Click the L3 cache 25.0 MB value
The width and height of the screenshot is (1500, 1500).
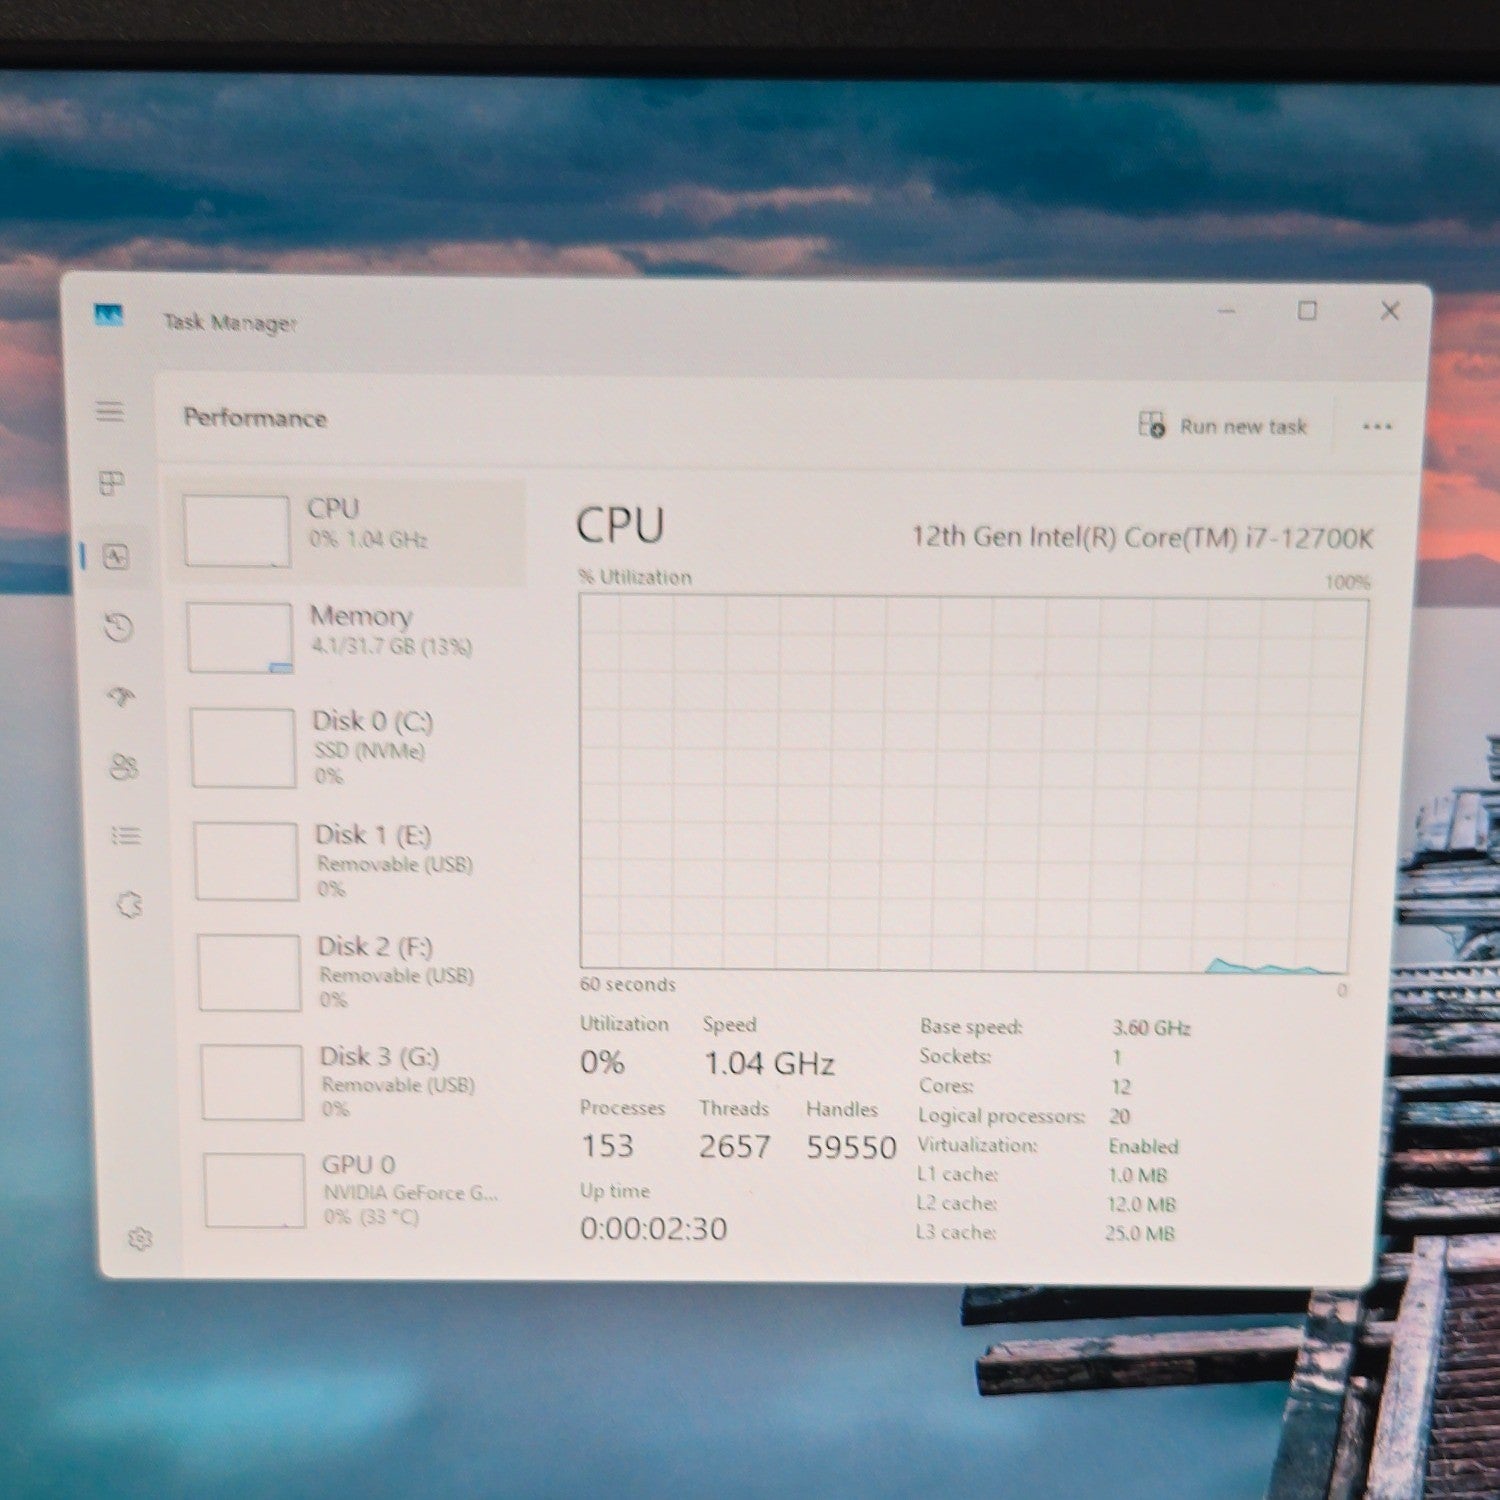click(1139, 1233)
